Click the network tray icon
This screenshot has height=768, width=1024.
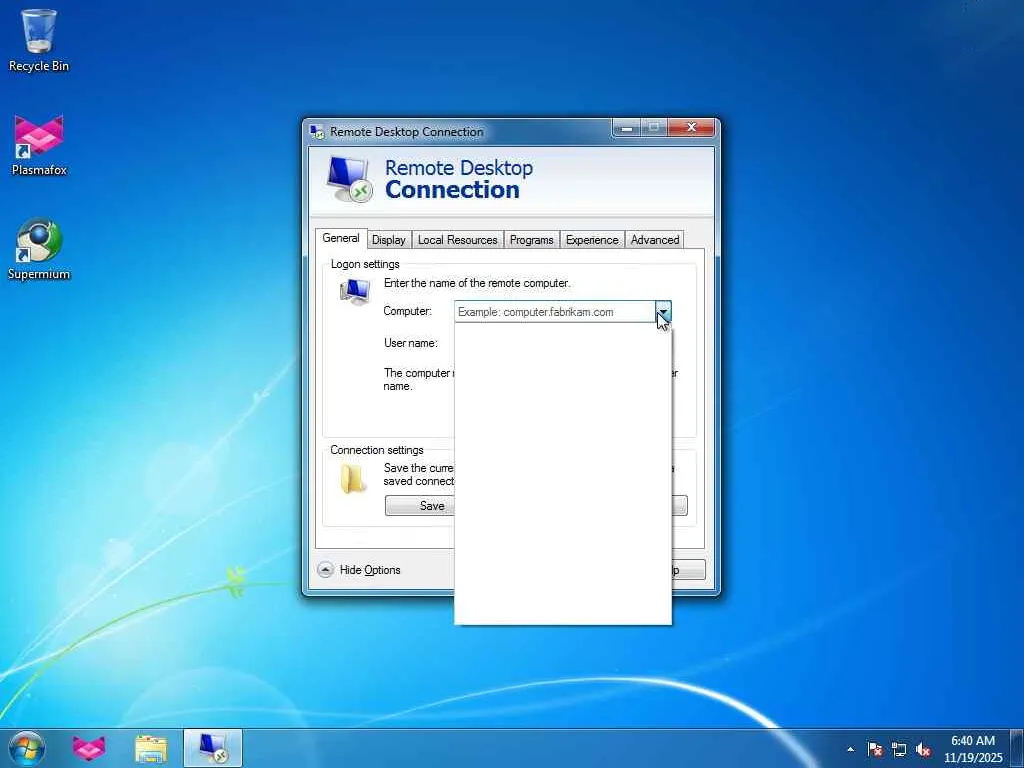(899, 749)
